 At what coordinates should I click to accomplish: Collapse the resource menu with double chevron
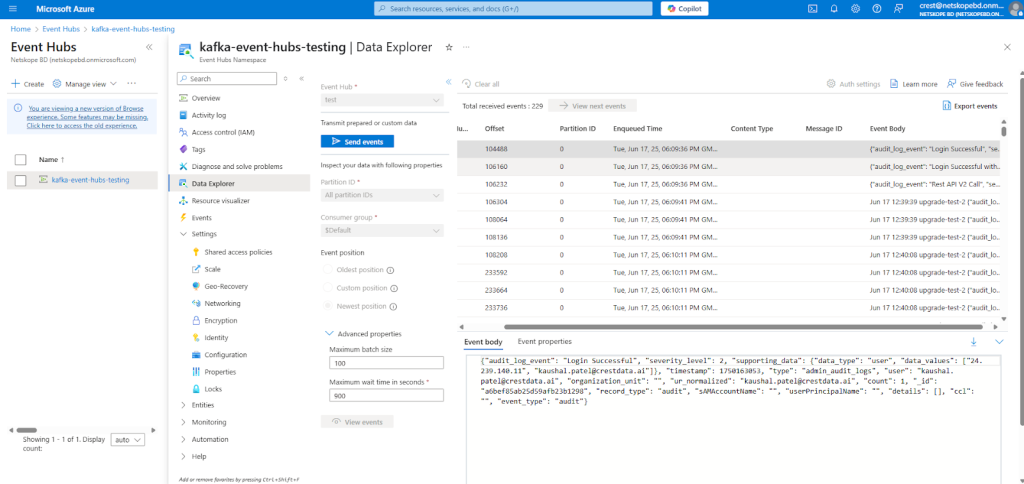pyautogui.click(x=301, y=78)
